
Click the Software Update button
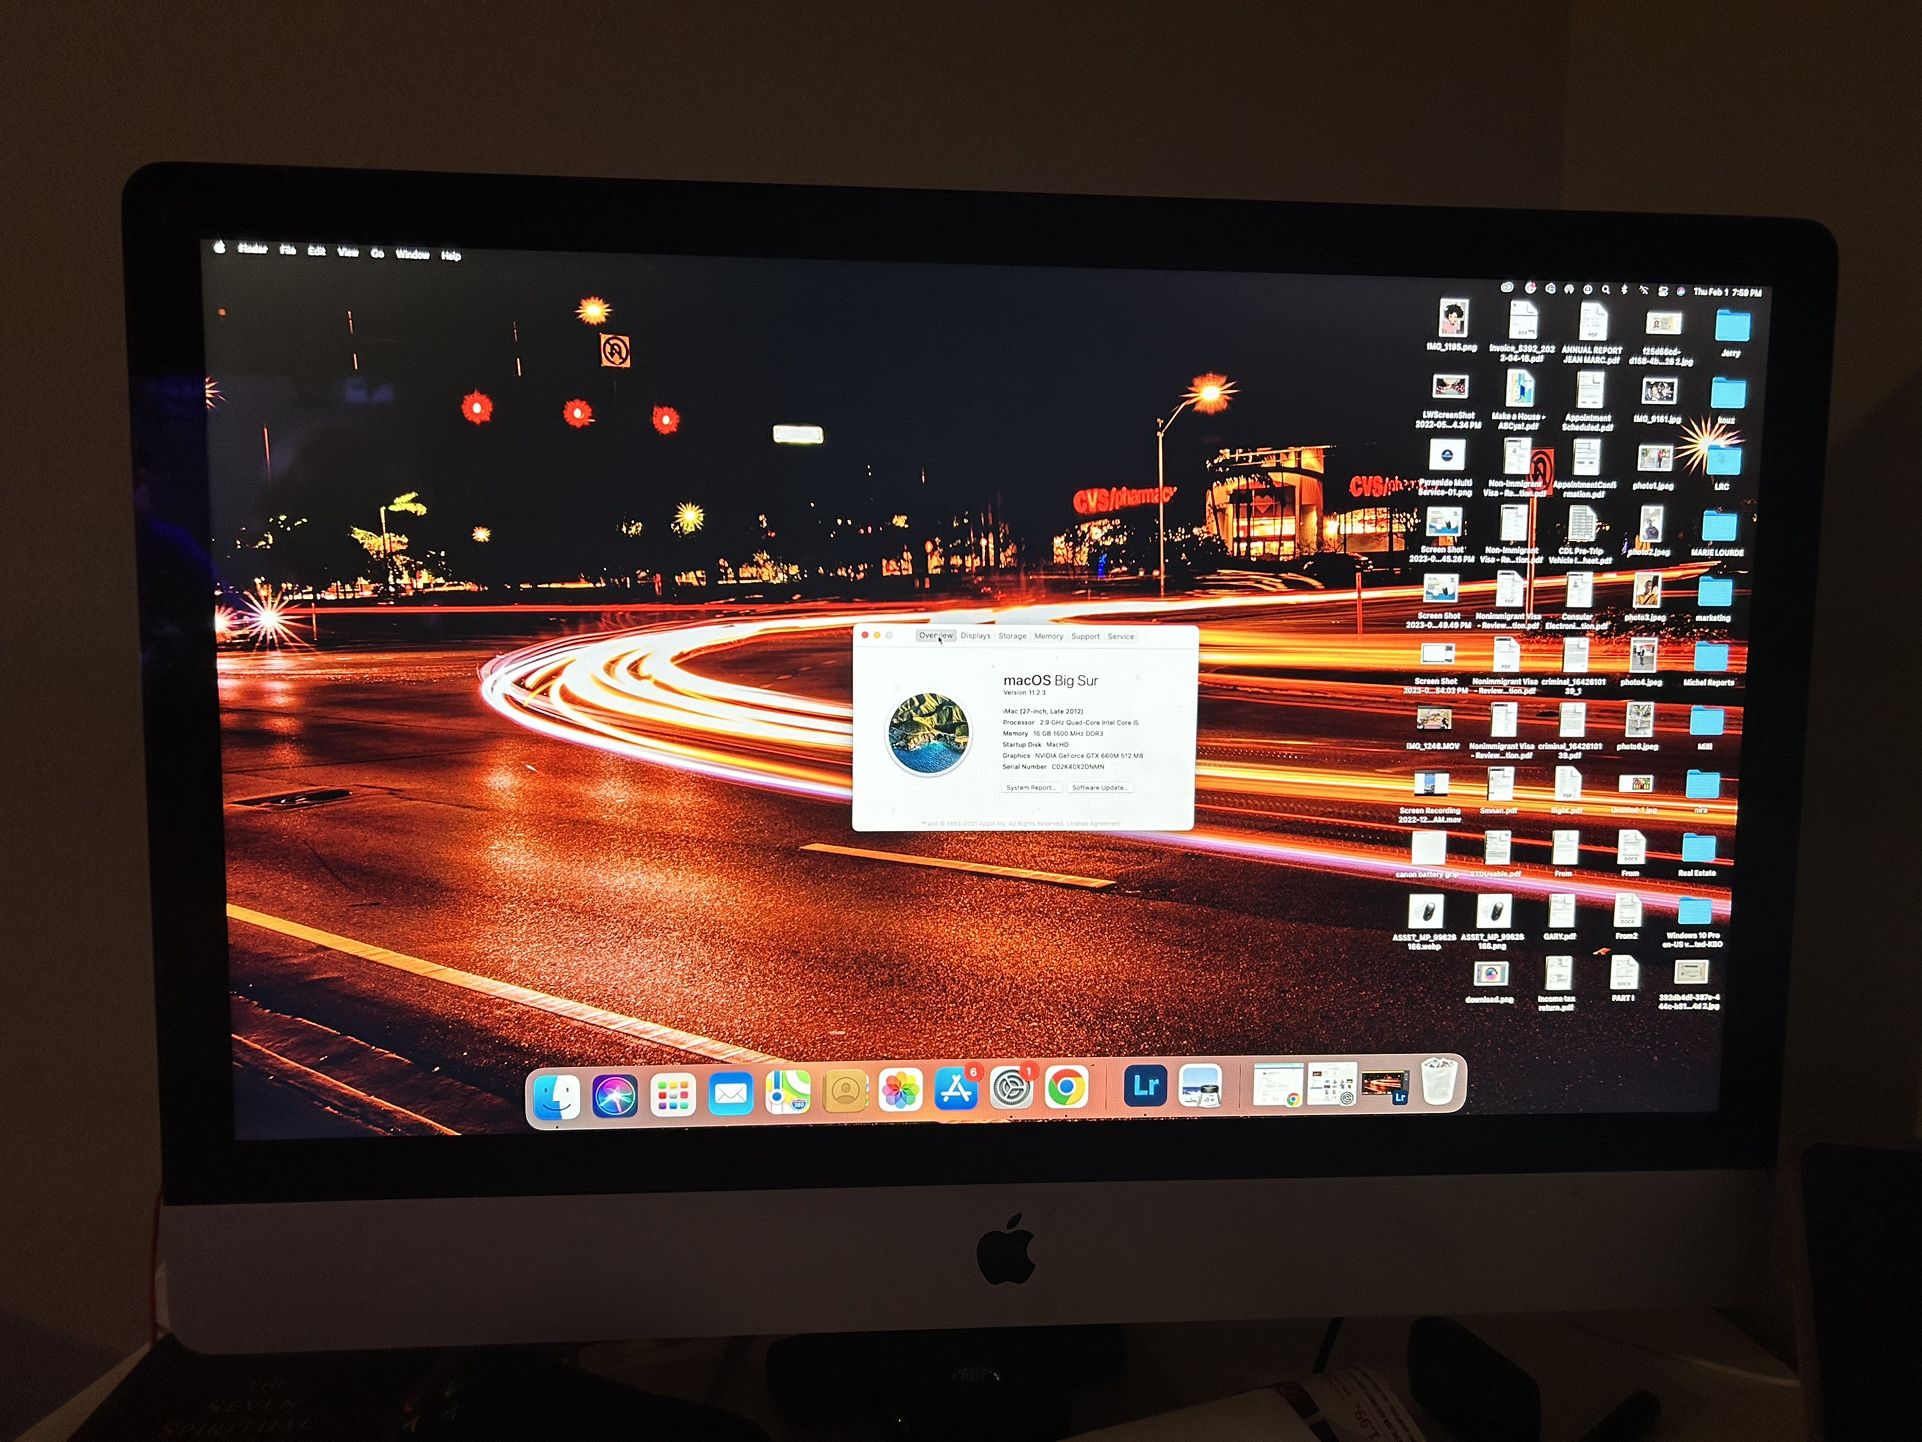[x=1101, y=788]
